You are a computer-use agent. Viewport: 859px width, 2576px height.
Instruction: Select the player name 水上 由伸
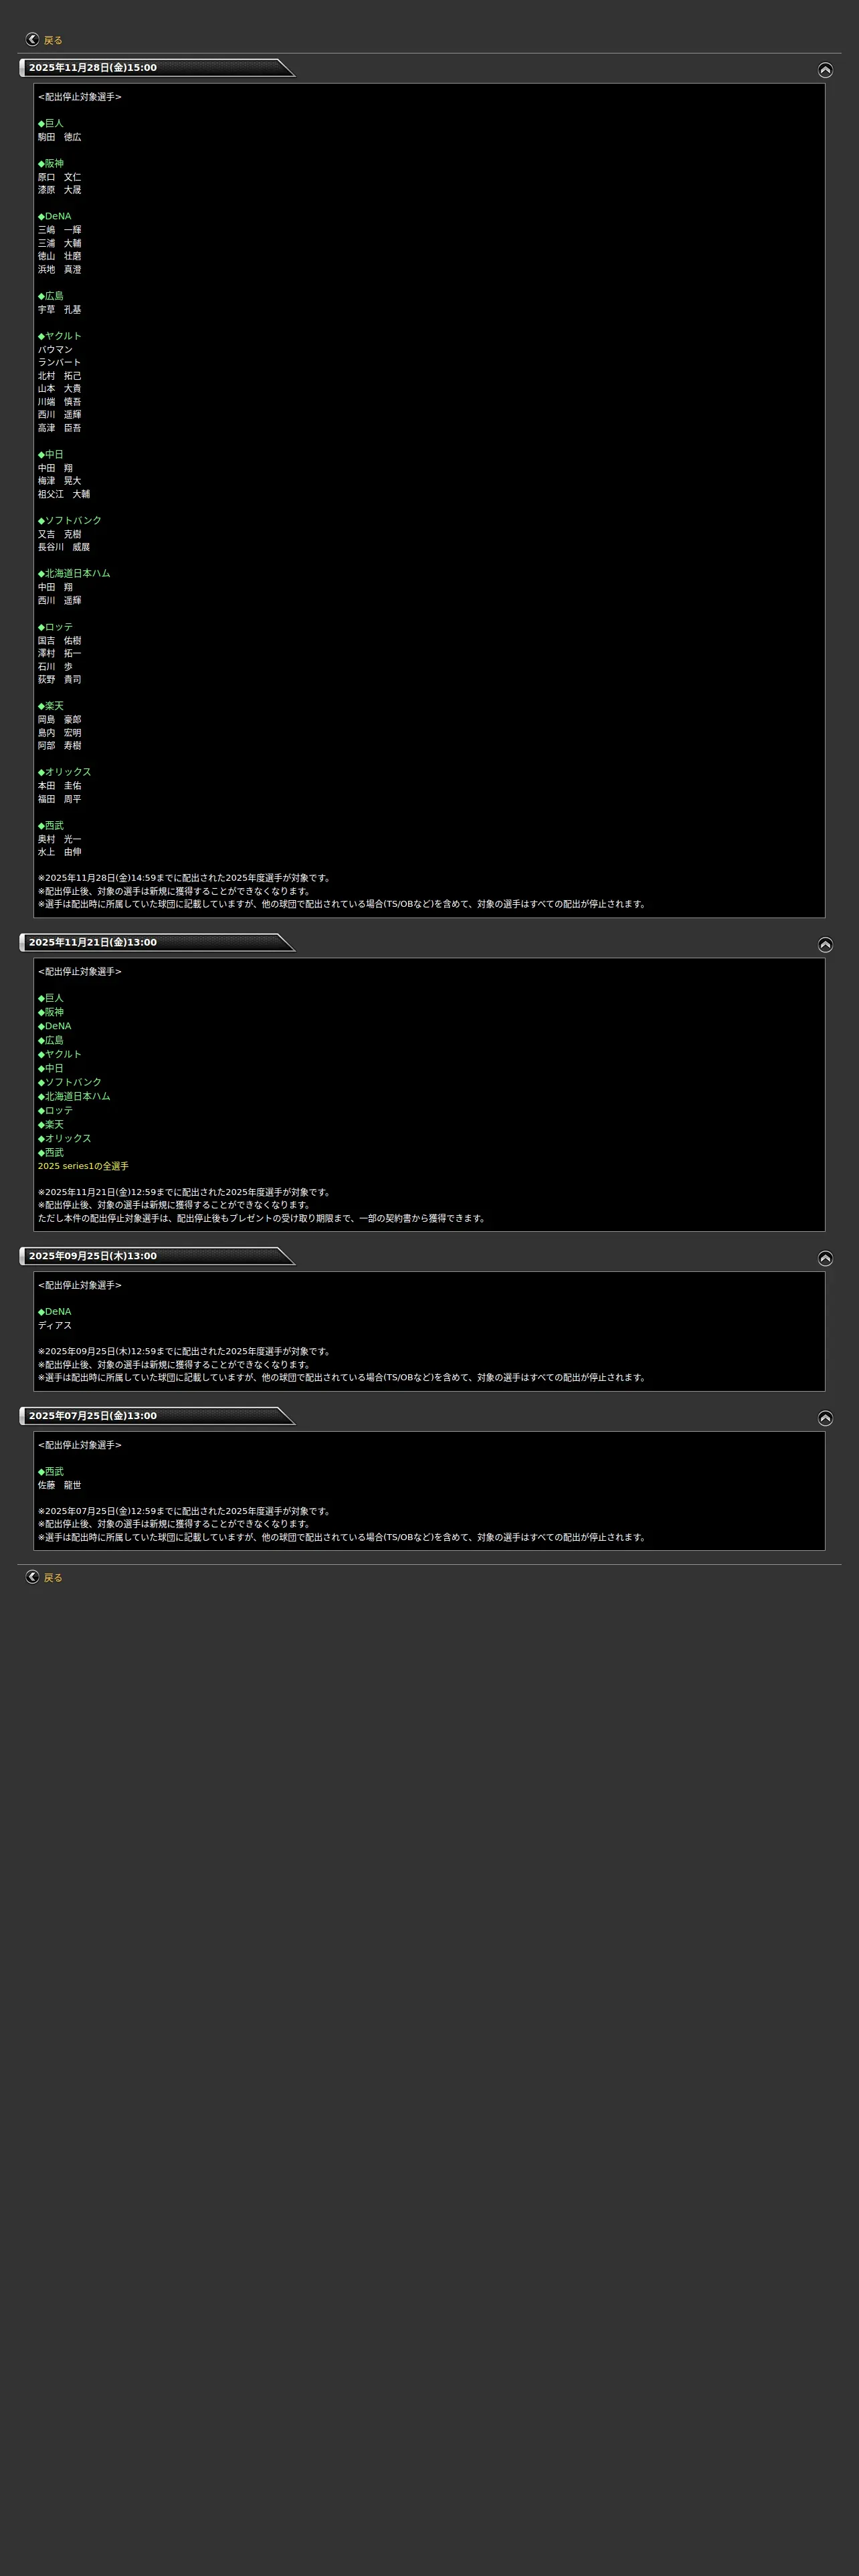(60, 852)
